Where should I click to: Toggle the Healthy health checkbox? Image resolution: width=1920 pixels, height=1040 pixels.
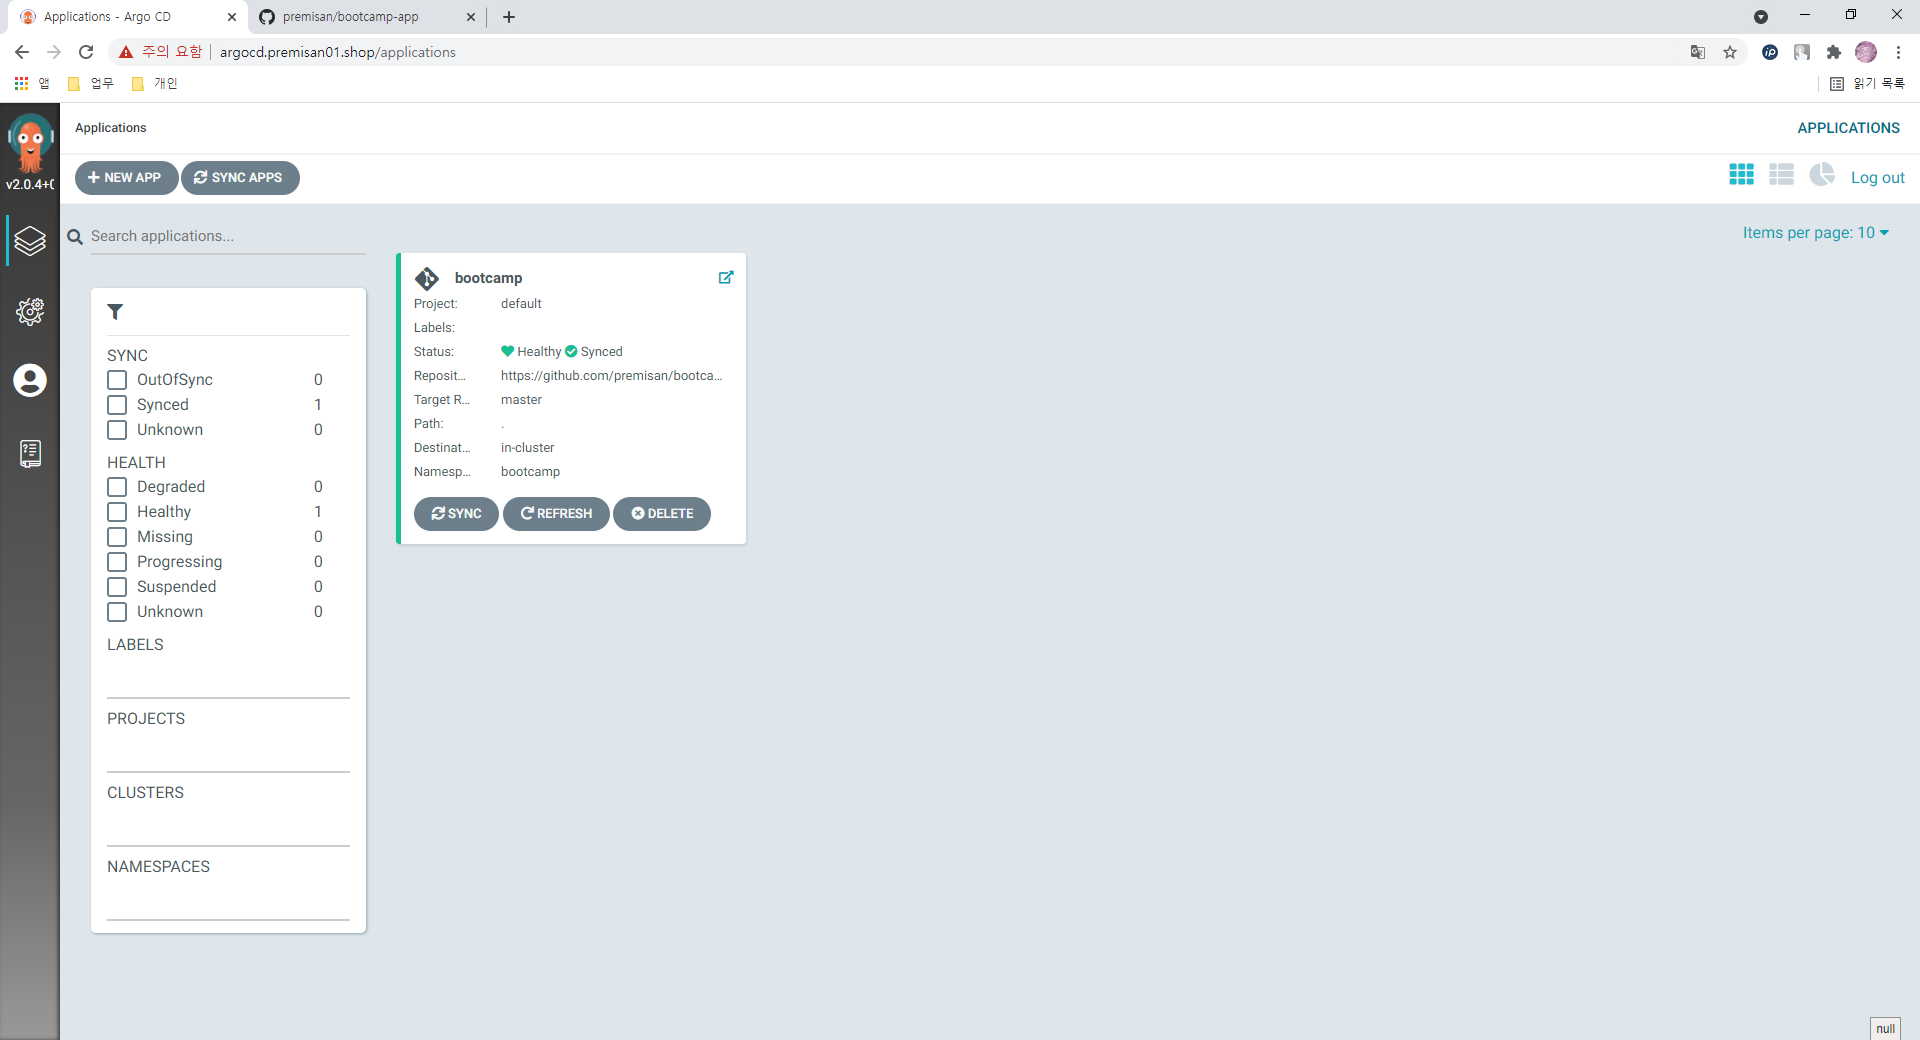click(x=117, y=512)
